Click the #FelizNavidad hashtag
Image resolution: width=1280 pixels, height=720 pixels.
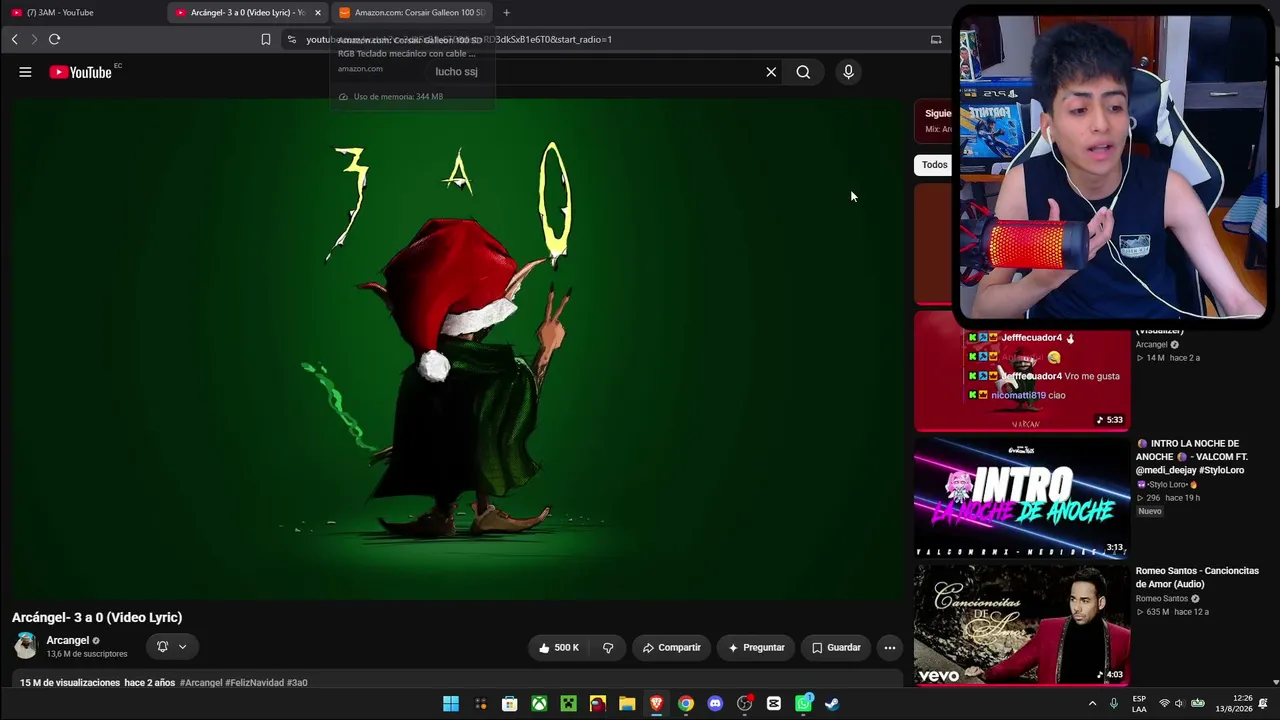point(255,683)
